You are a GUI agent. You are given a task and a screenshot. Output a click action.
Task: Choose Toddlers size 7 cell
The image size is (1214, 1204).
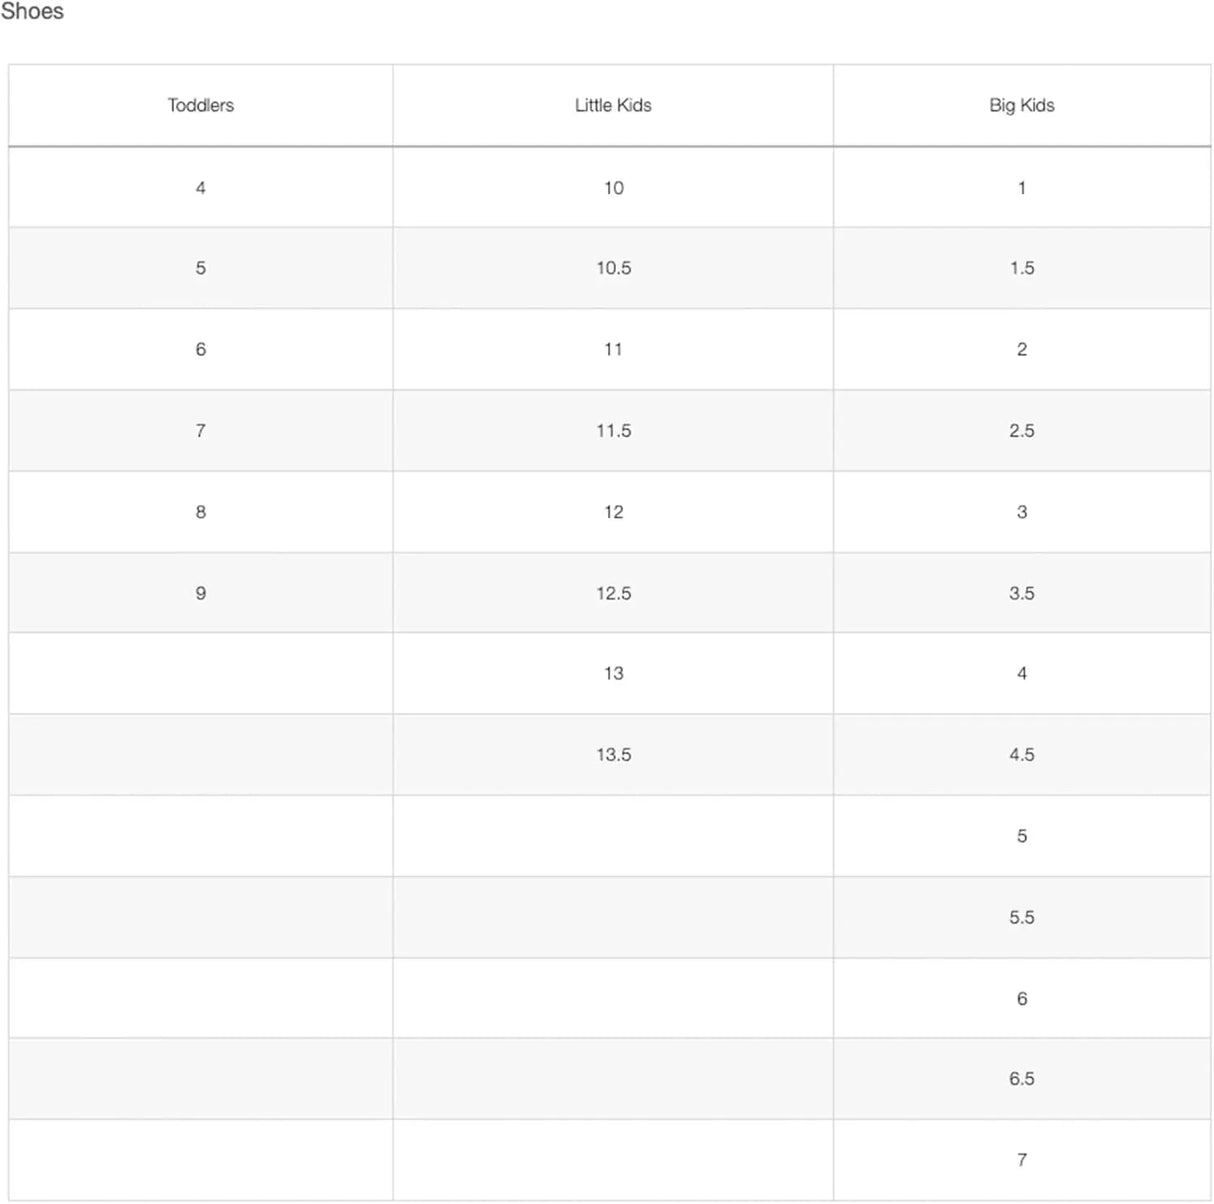tap(201, 431)
